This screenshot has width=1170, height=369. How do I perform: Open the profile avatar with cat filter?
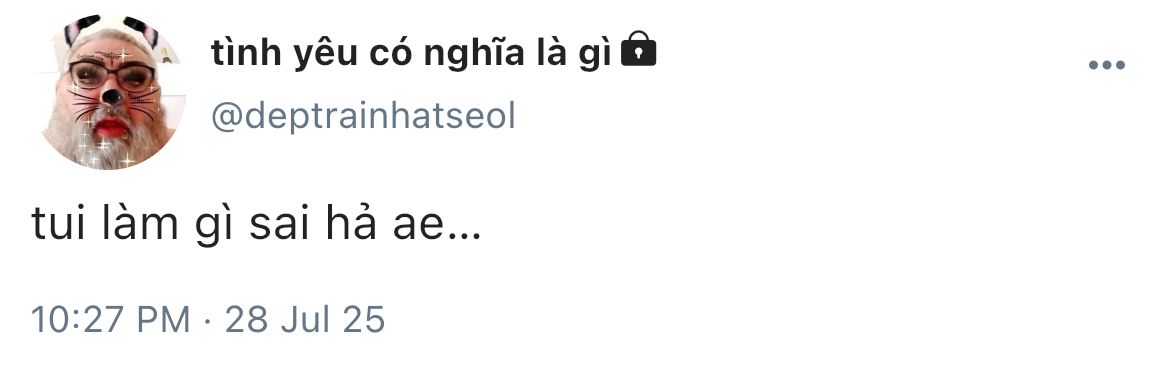110,91
